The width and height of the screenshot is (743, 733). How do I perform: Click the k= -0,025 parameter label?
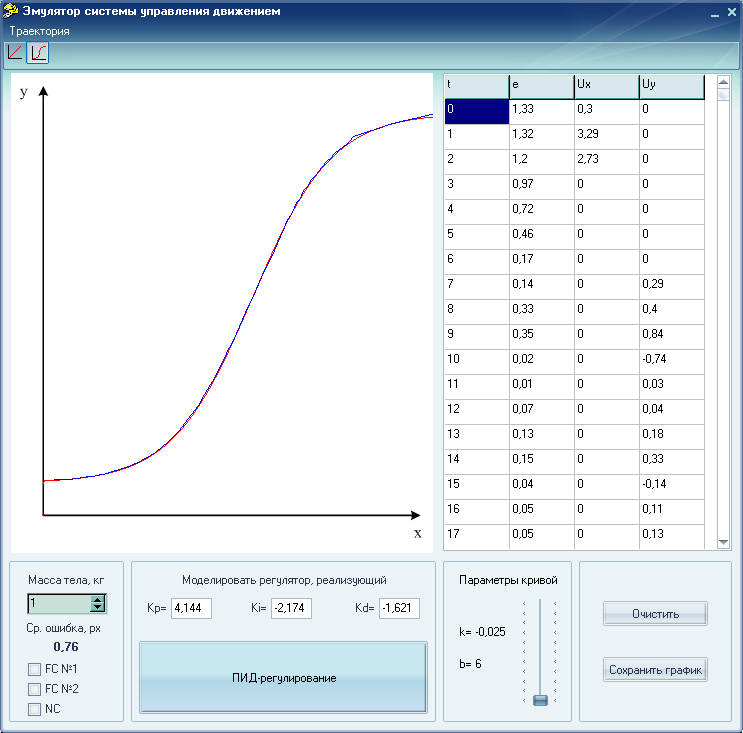tap(482, 632)
